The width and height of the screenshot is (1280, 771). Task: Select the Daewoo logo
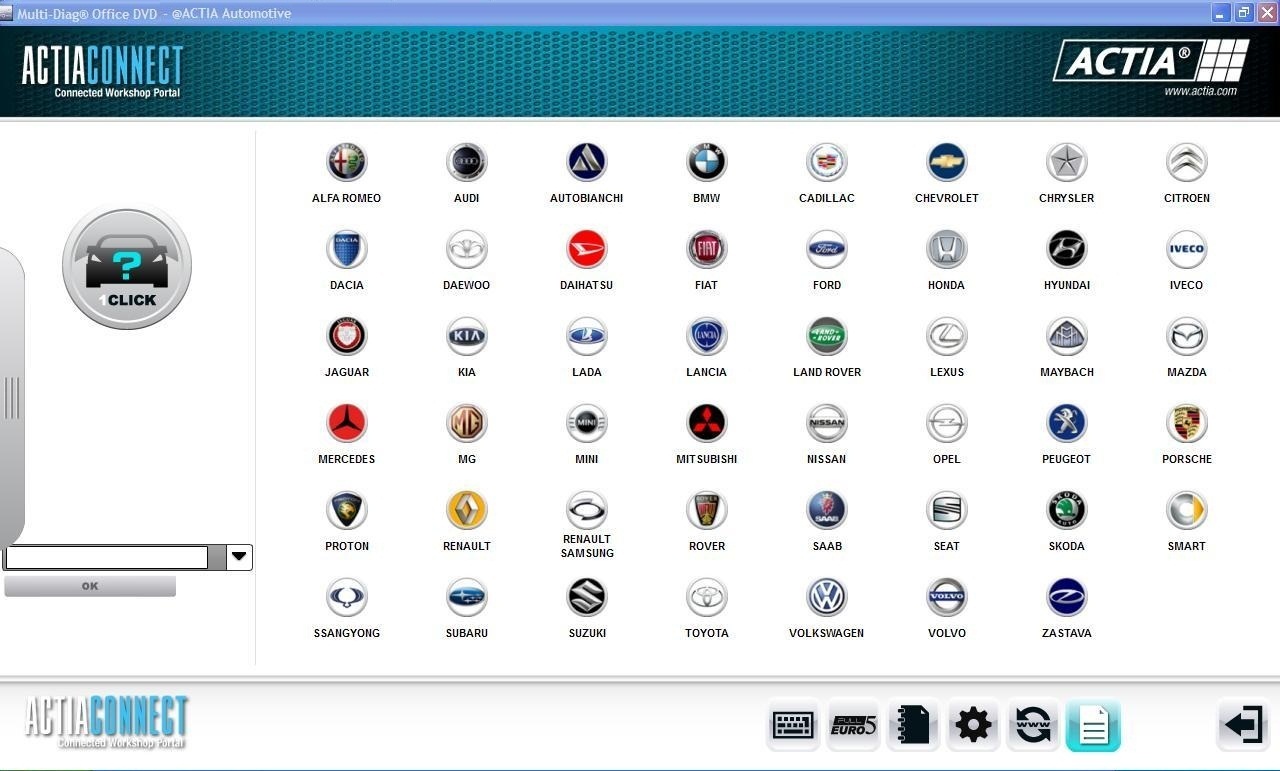pos(467,249)
